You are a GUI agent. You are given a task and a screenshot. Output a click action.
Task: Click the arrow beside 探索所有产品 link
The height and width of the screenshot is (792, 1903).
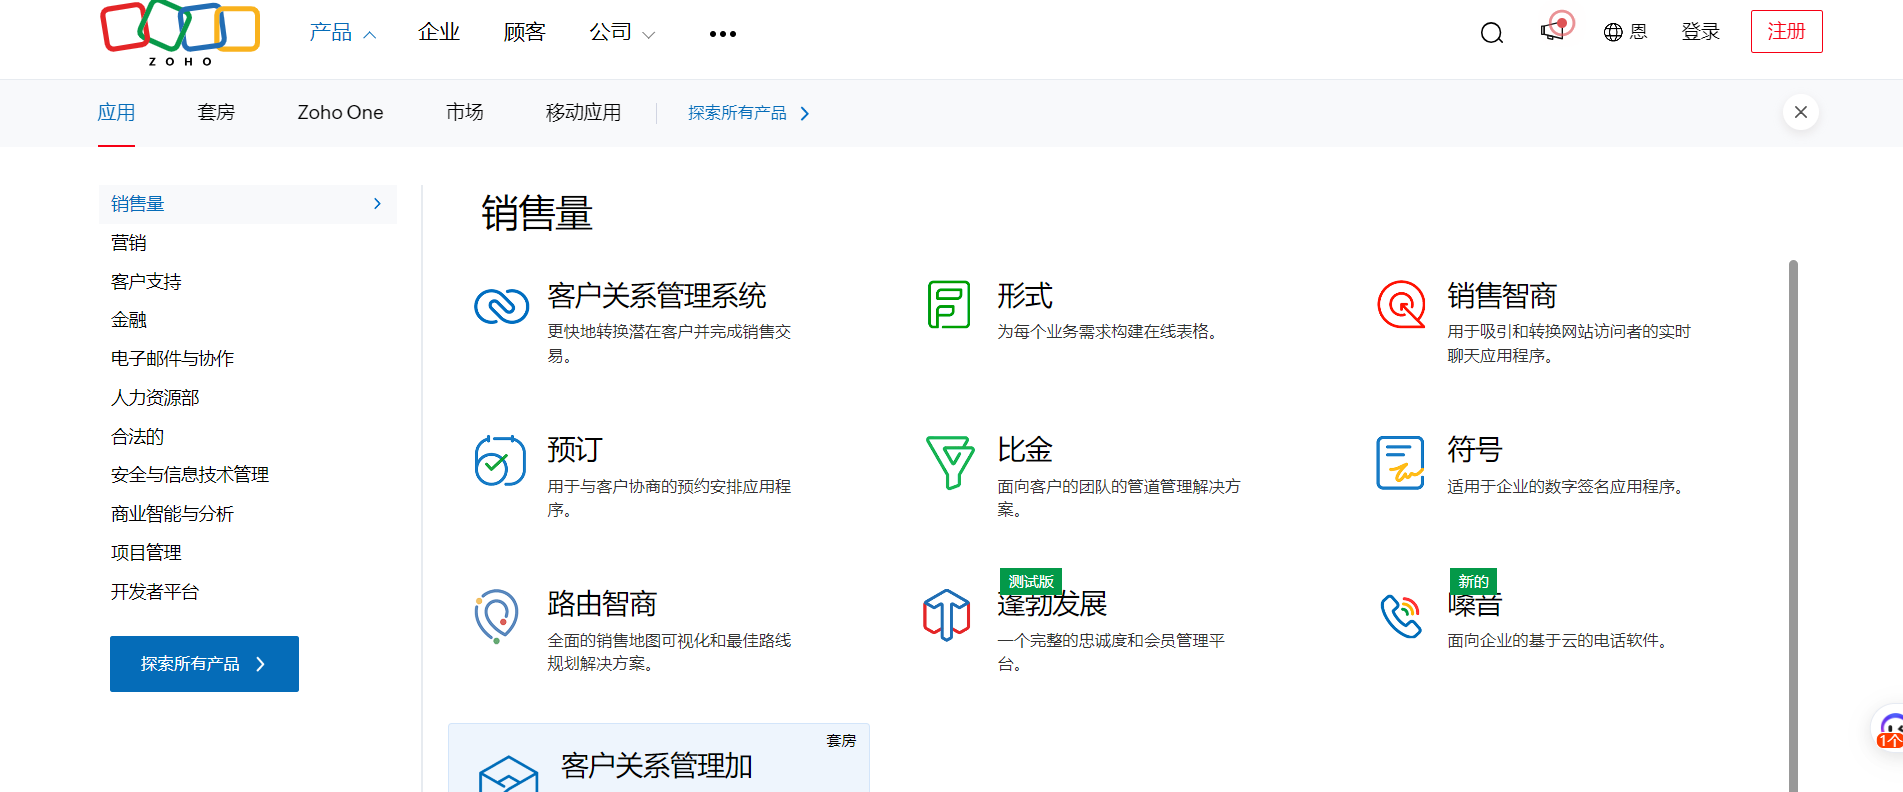pyautogui.click(x=805, y=114)
